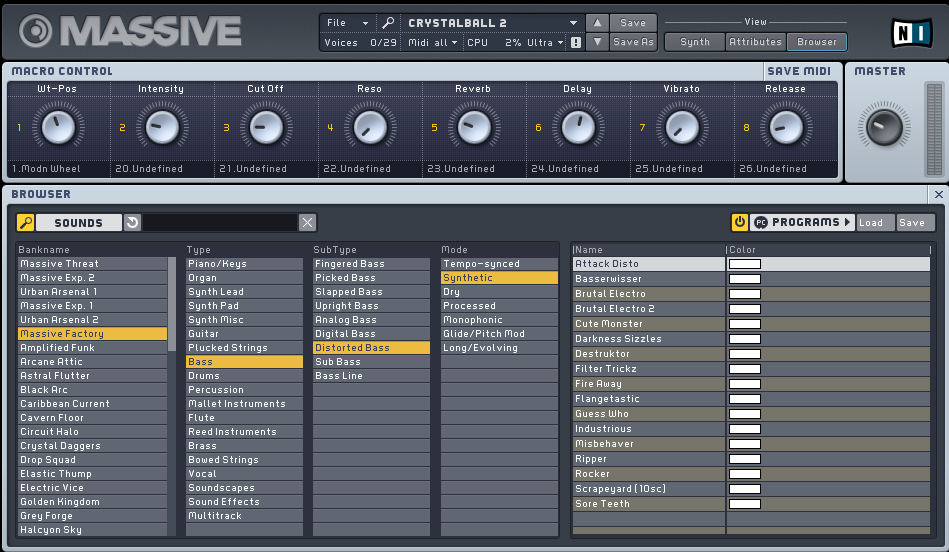Click the yellow search magnifier icon in Browser

point(26,223)
